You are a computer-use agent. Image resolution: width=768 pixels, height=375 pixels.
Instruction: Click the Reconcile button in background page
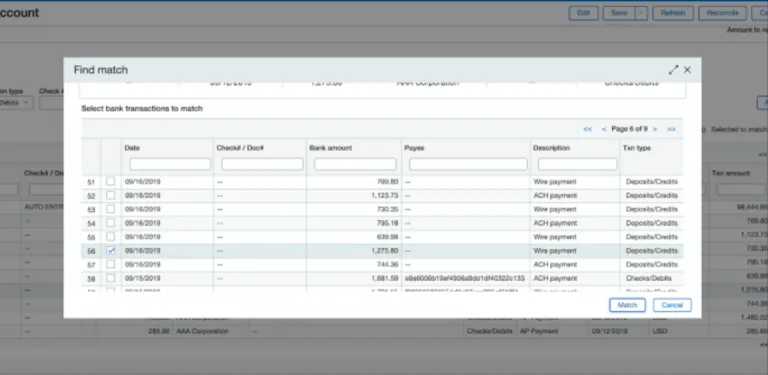tap(722, 13)
